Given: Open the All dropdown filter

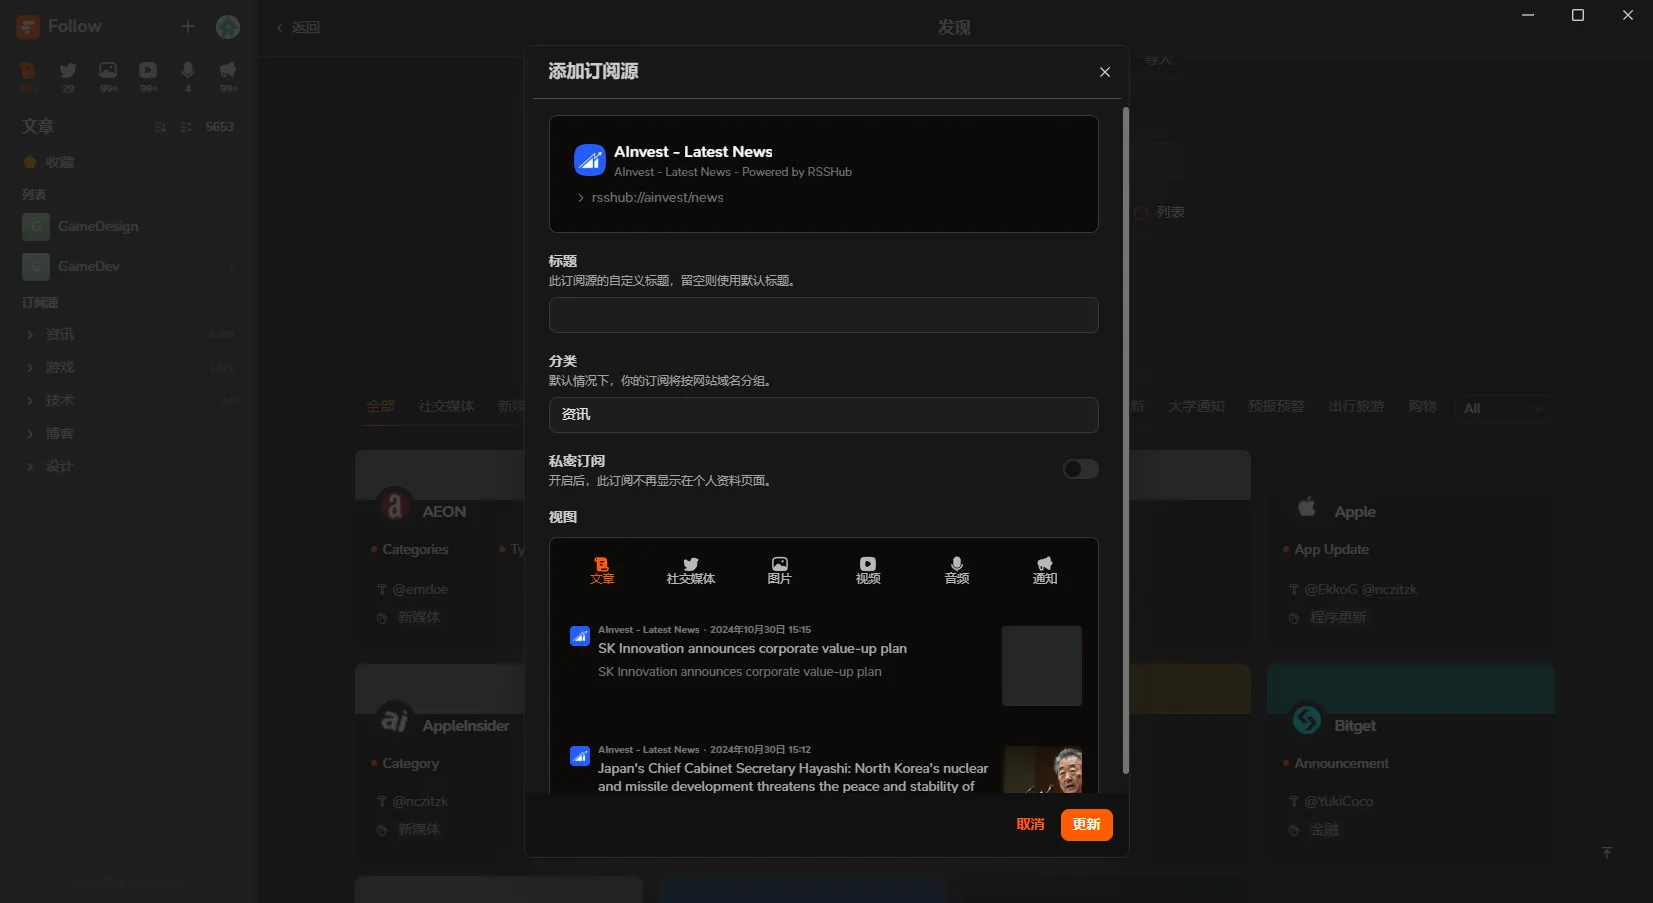Looking at the screenshot, I should [x=1502, y=408].
